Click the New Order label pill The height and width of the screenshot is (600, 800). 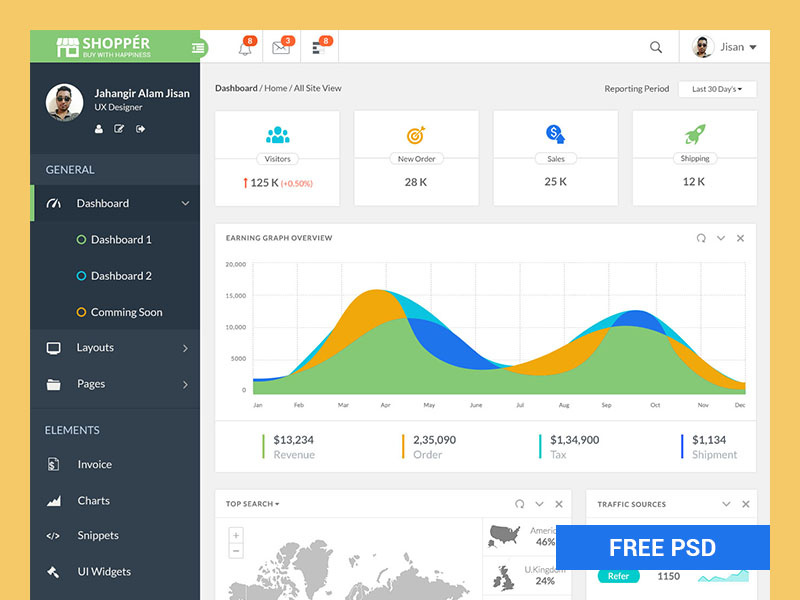click(416, 159)
